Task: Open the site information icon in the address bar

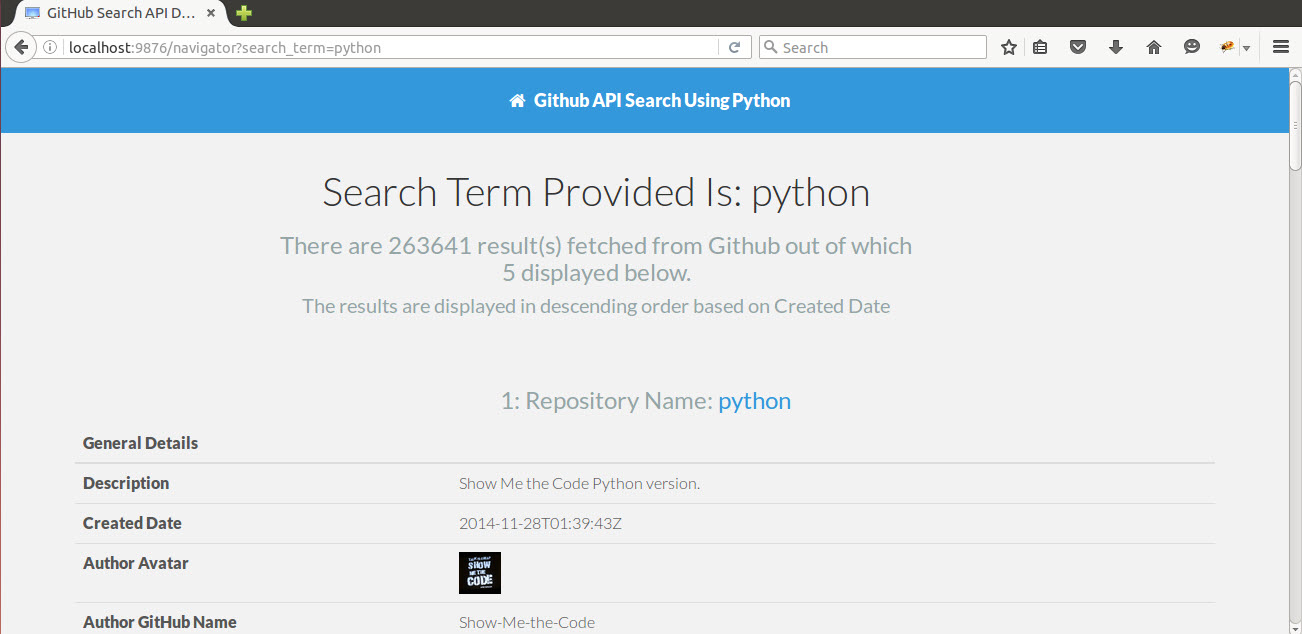Action: pos(50,47)
